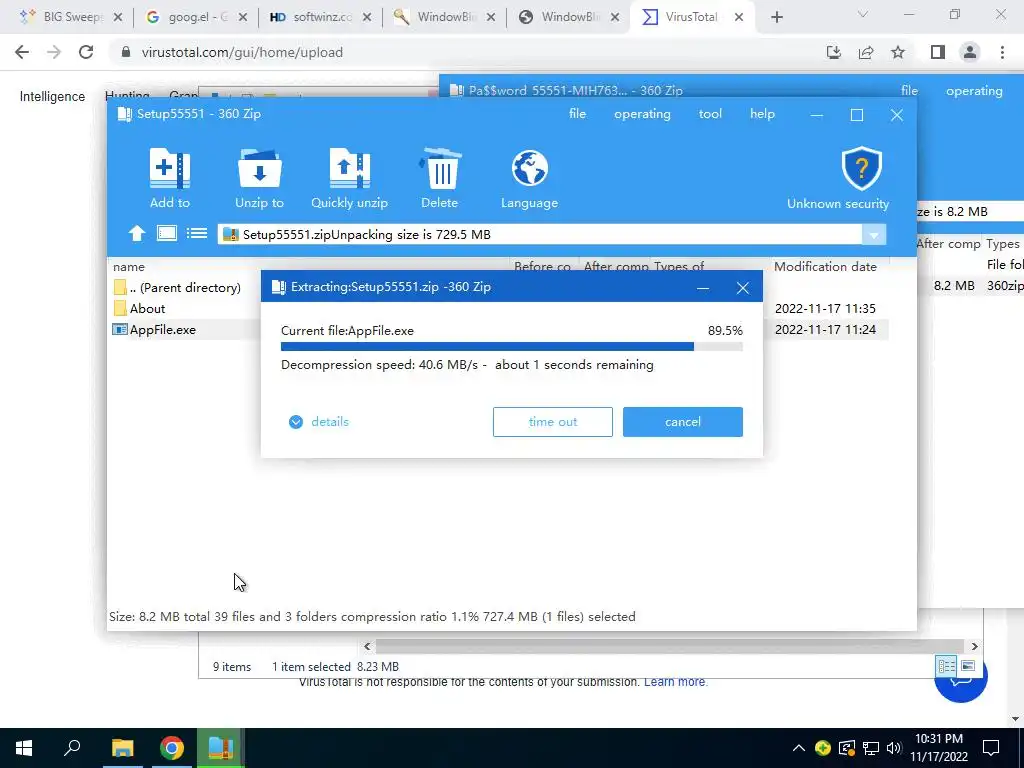Click the time out button
The width and height of the screenshot is (1024, 768).
(552, 422)
